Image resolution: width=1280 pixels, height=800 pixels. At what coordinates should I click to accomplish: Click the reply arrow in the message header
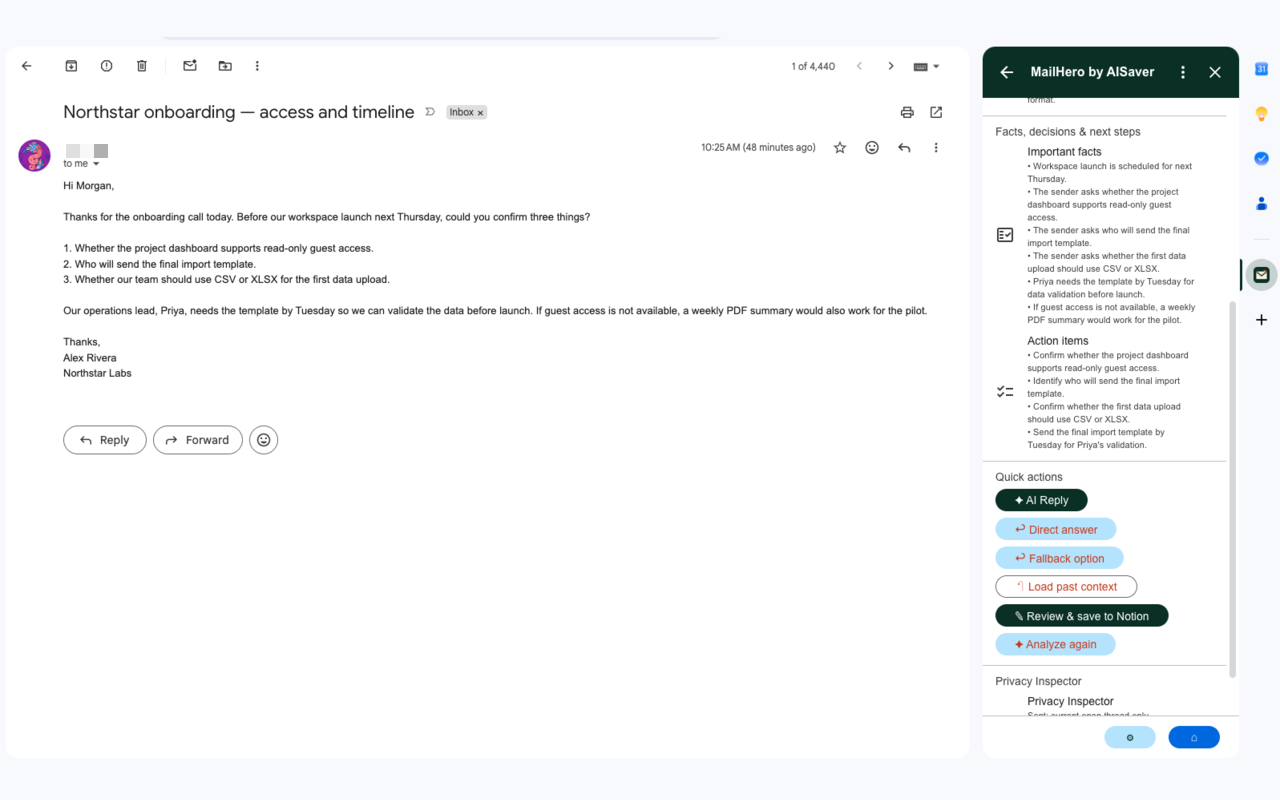904,148
